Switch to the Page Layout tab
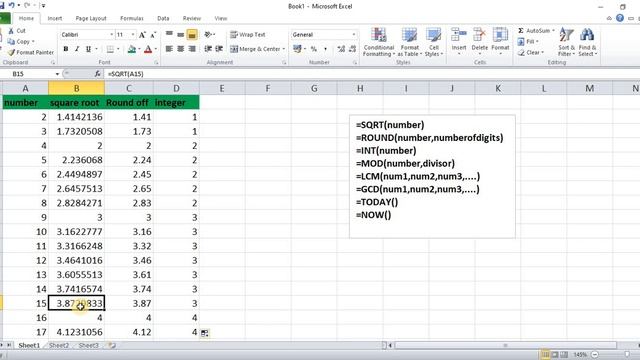640x360 pixels. tap(91, 18)
